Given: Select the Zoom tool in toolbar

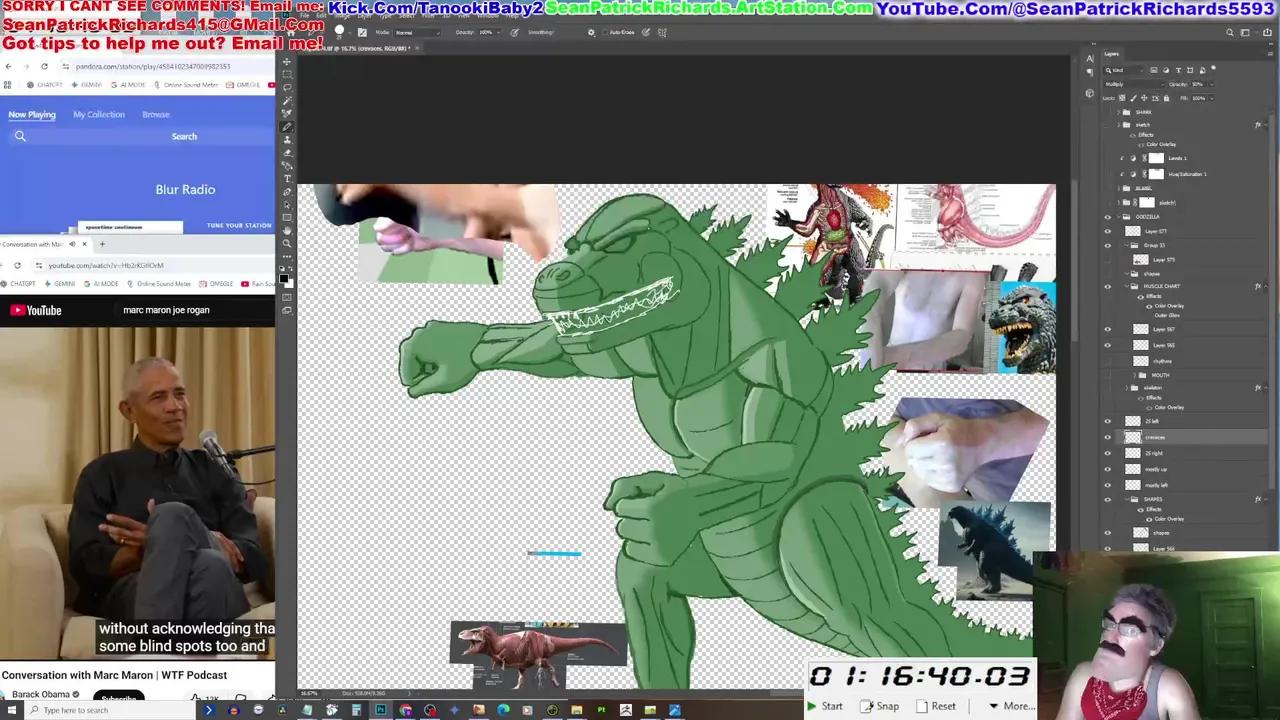Looking at the screenshot, I should pyautogui.click(x=287, y=243).
